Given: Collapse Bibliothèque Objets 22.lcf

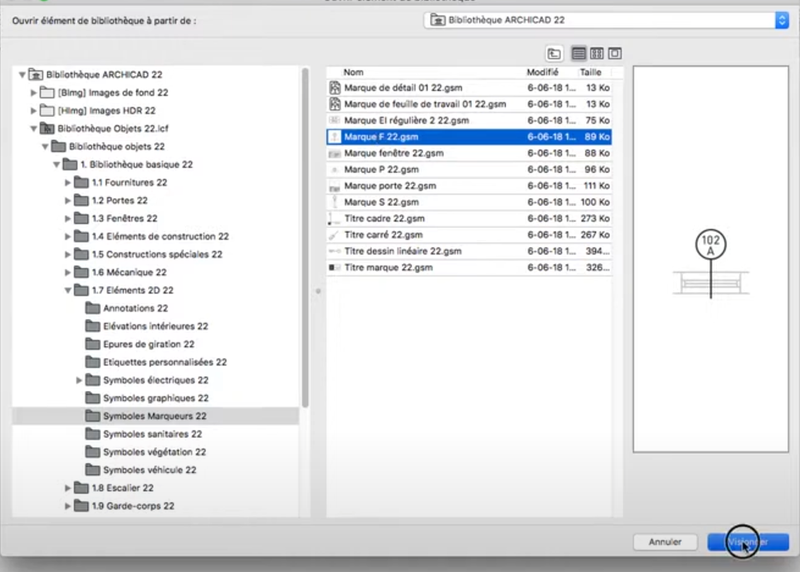Looking at the screenshot, I should click(x=33, y=129).
